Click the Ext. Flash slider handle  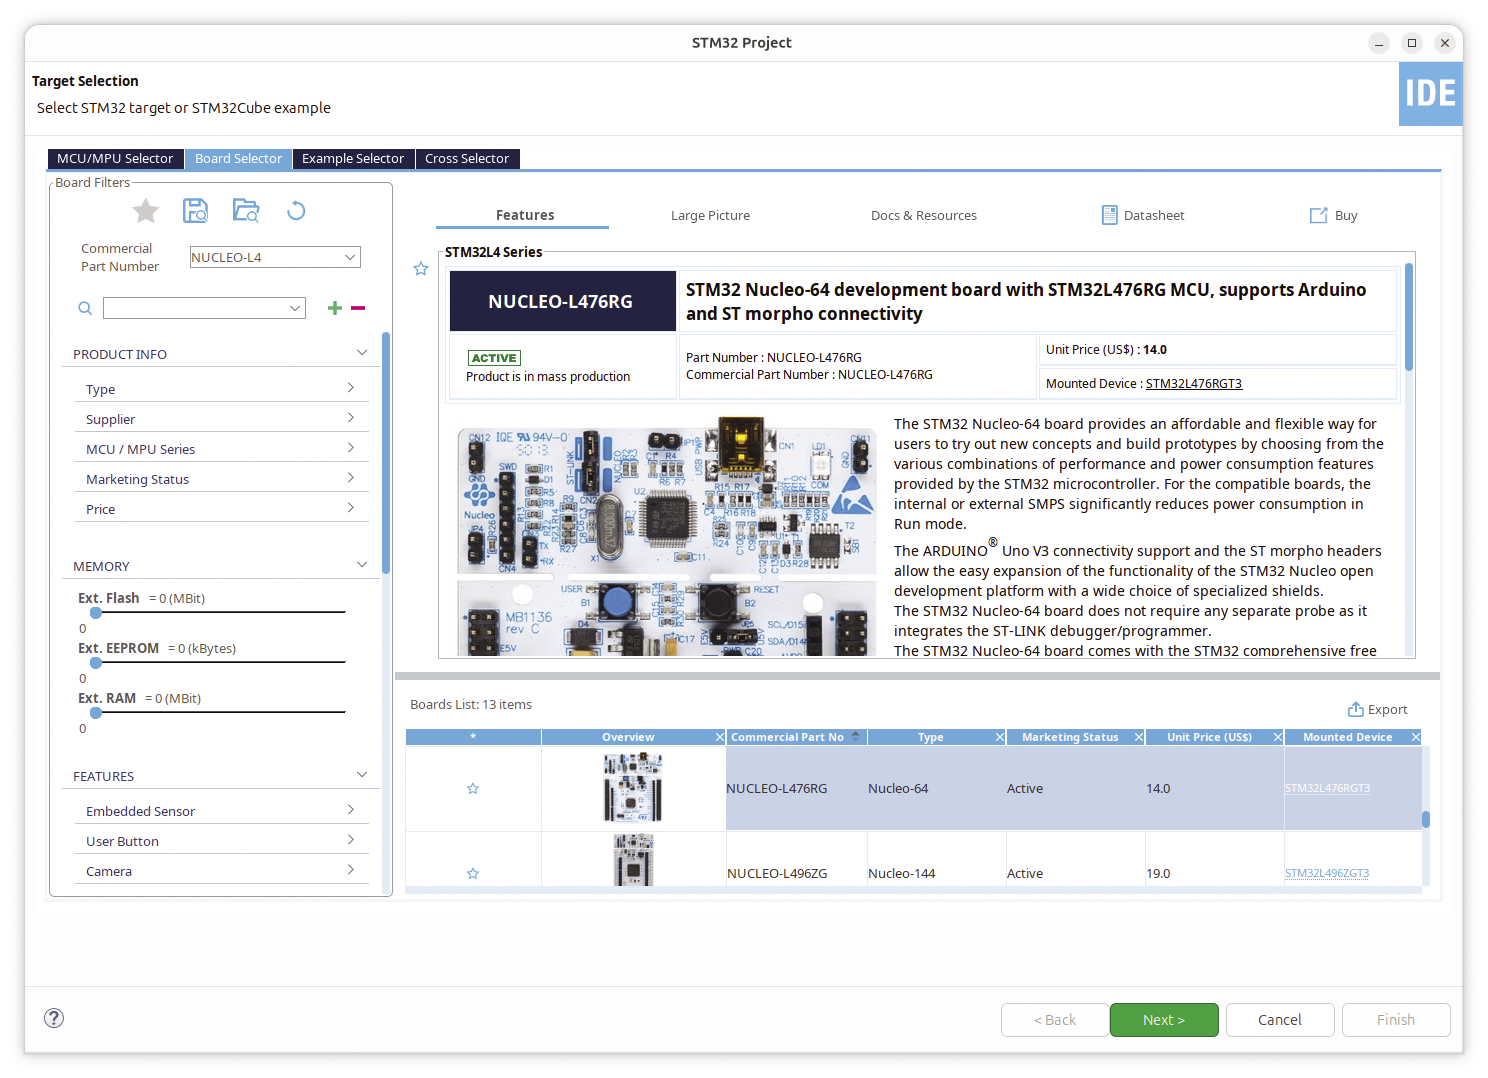pyautogui.click(x=96, y=613)
